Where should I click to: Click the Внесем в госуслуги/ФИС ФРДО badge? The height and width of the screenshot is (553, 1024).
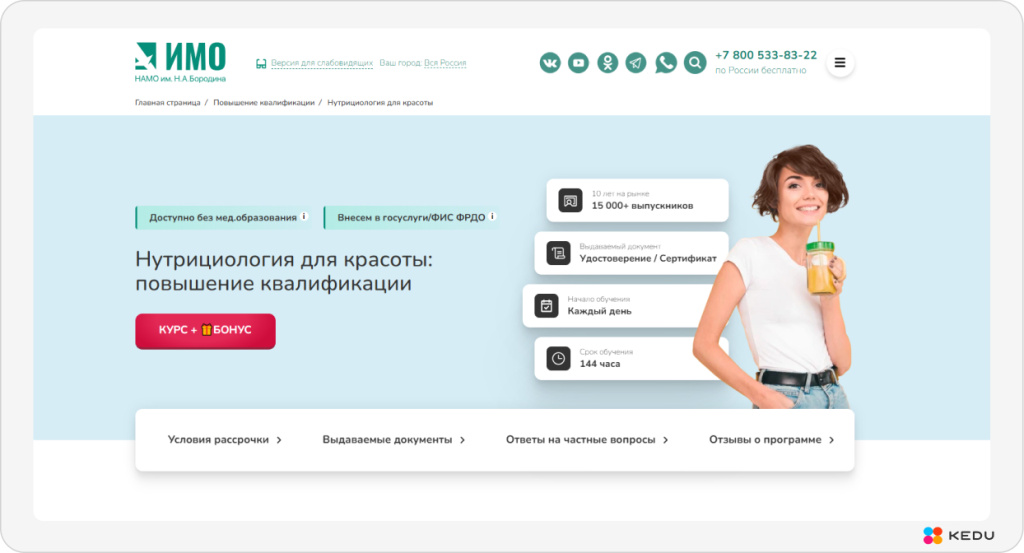[411, 217]
